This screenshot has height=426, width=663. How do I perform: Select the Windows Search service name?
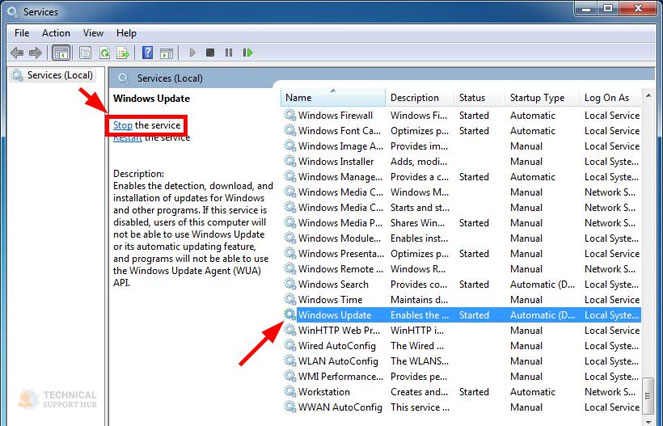pyautogui.click(x=333, y=284)
